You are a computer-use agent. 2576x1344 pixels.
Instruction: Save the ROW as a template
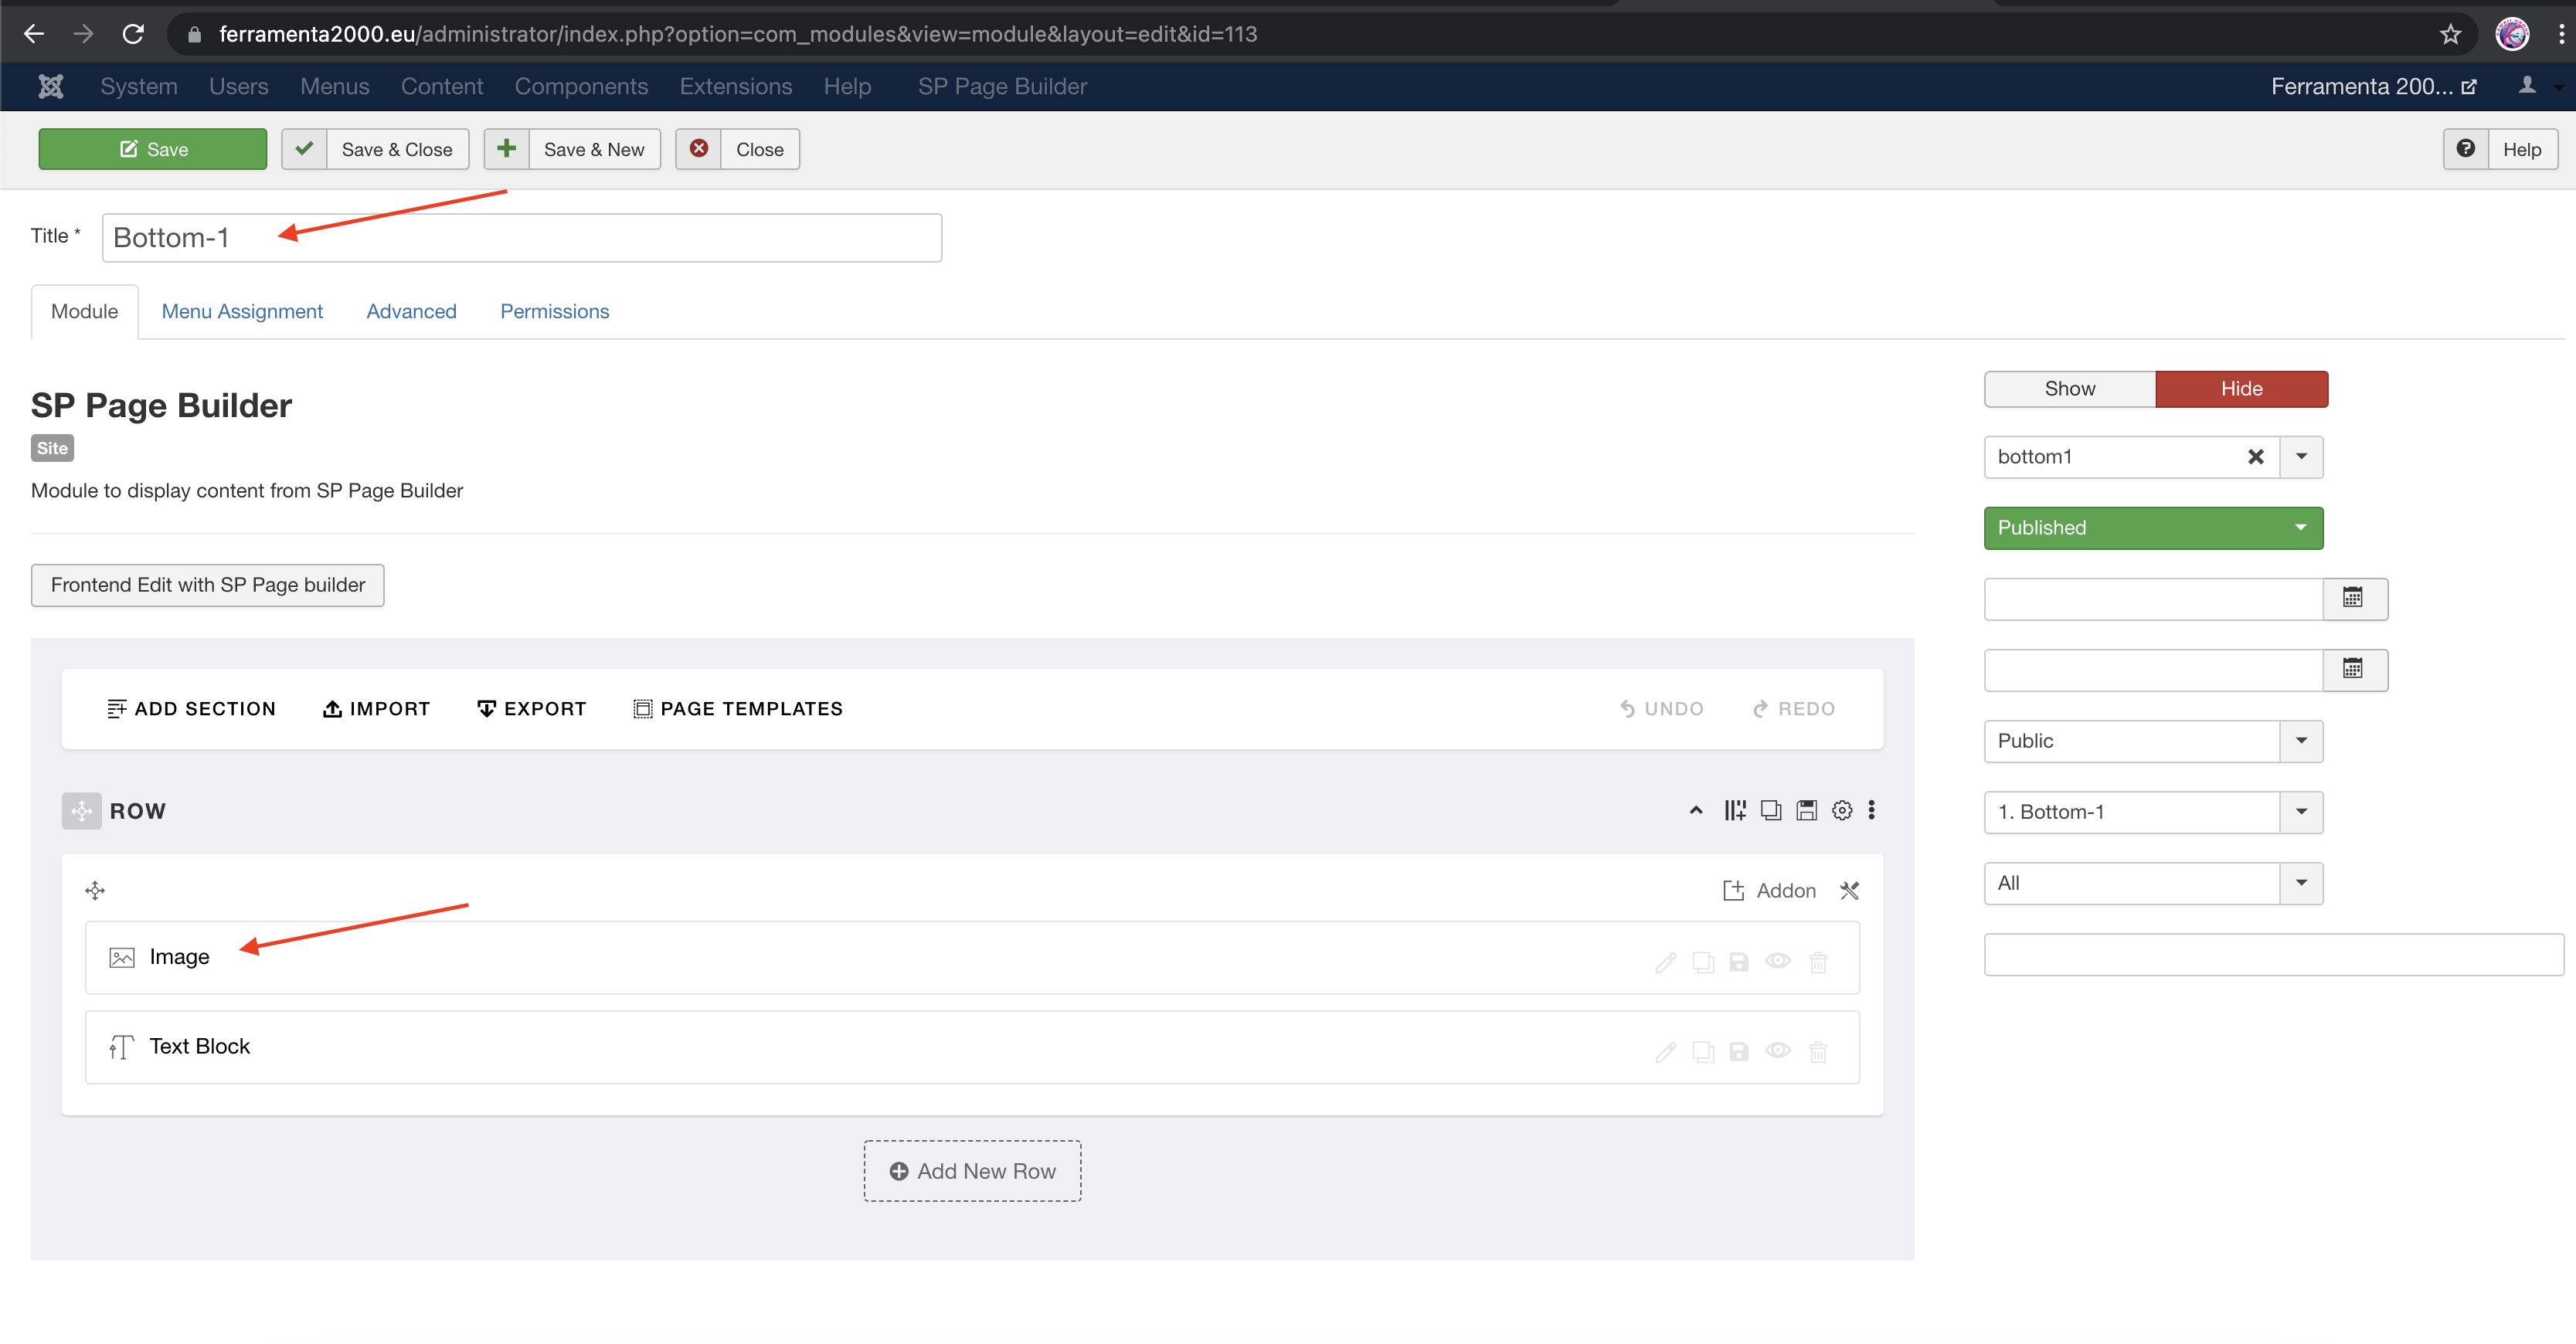1806,810
